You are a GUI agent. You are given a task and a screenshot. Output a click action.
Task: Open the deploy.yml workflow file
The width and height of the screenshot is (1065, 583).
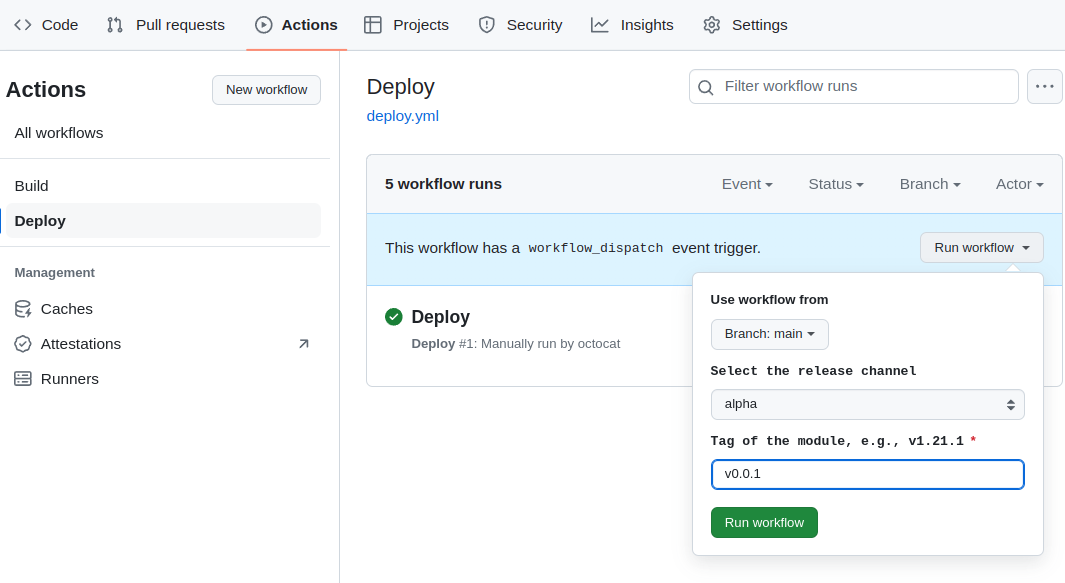(402, 116)
